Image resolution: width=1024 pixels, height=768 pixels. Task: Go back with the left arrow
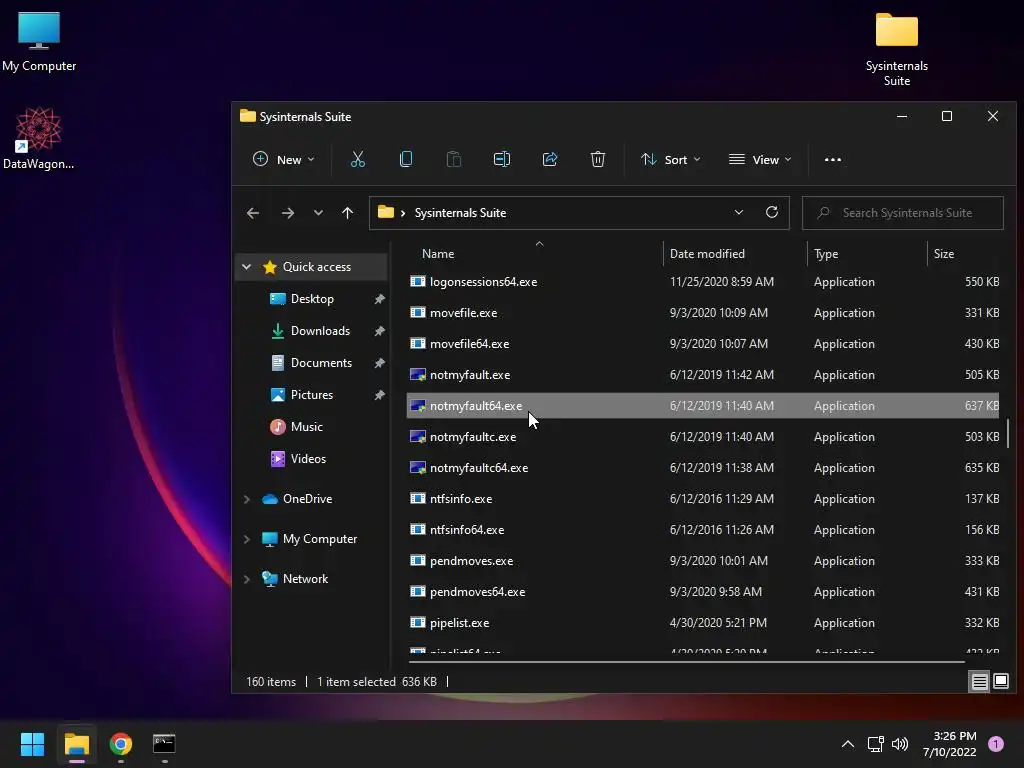tap(253, 213)
